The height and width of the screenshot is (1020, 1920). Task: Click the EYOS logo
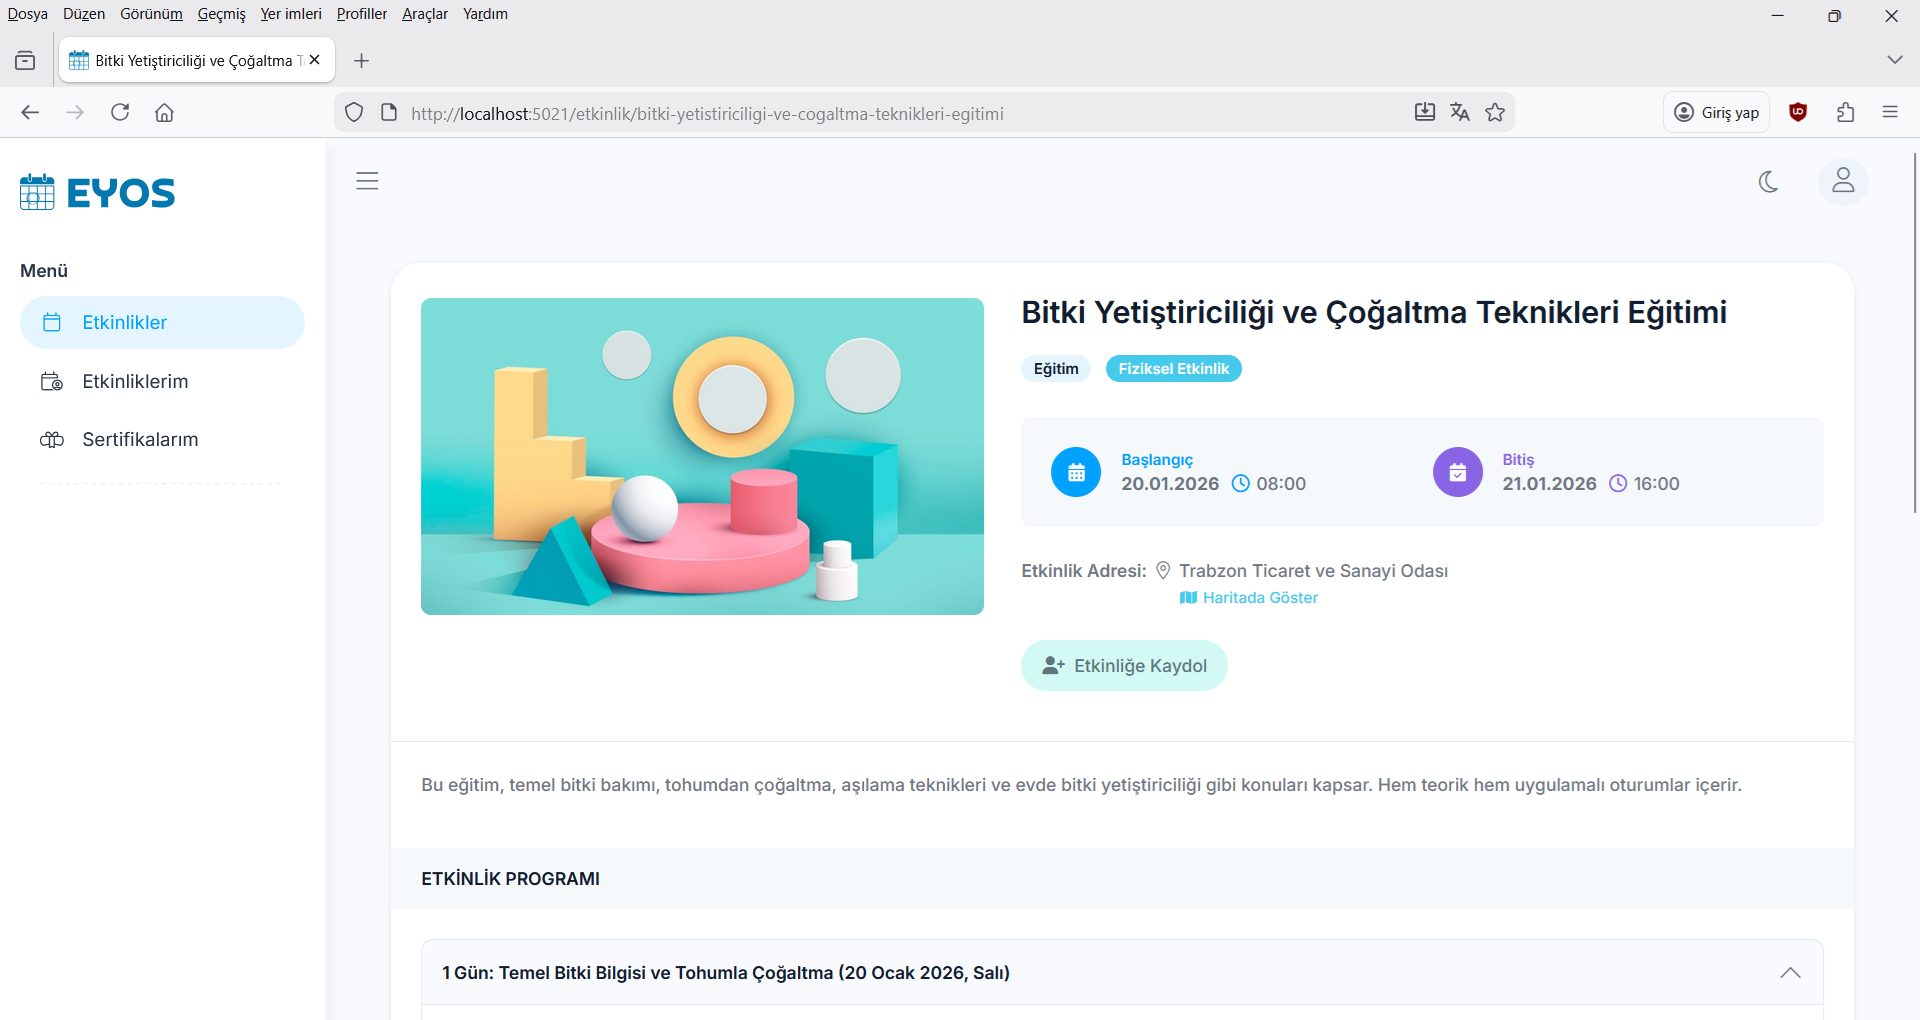click(98, 192)
